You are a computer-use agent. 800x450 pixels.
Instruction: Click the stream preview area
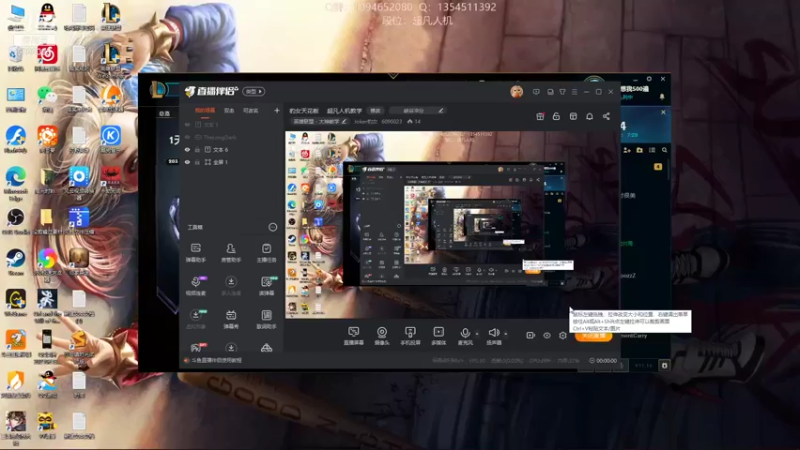[453, 225]
